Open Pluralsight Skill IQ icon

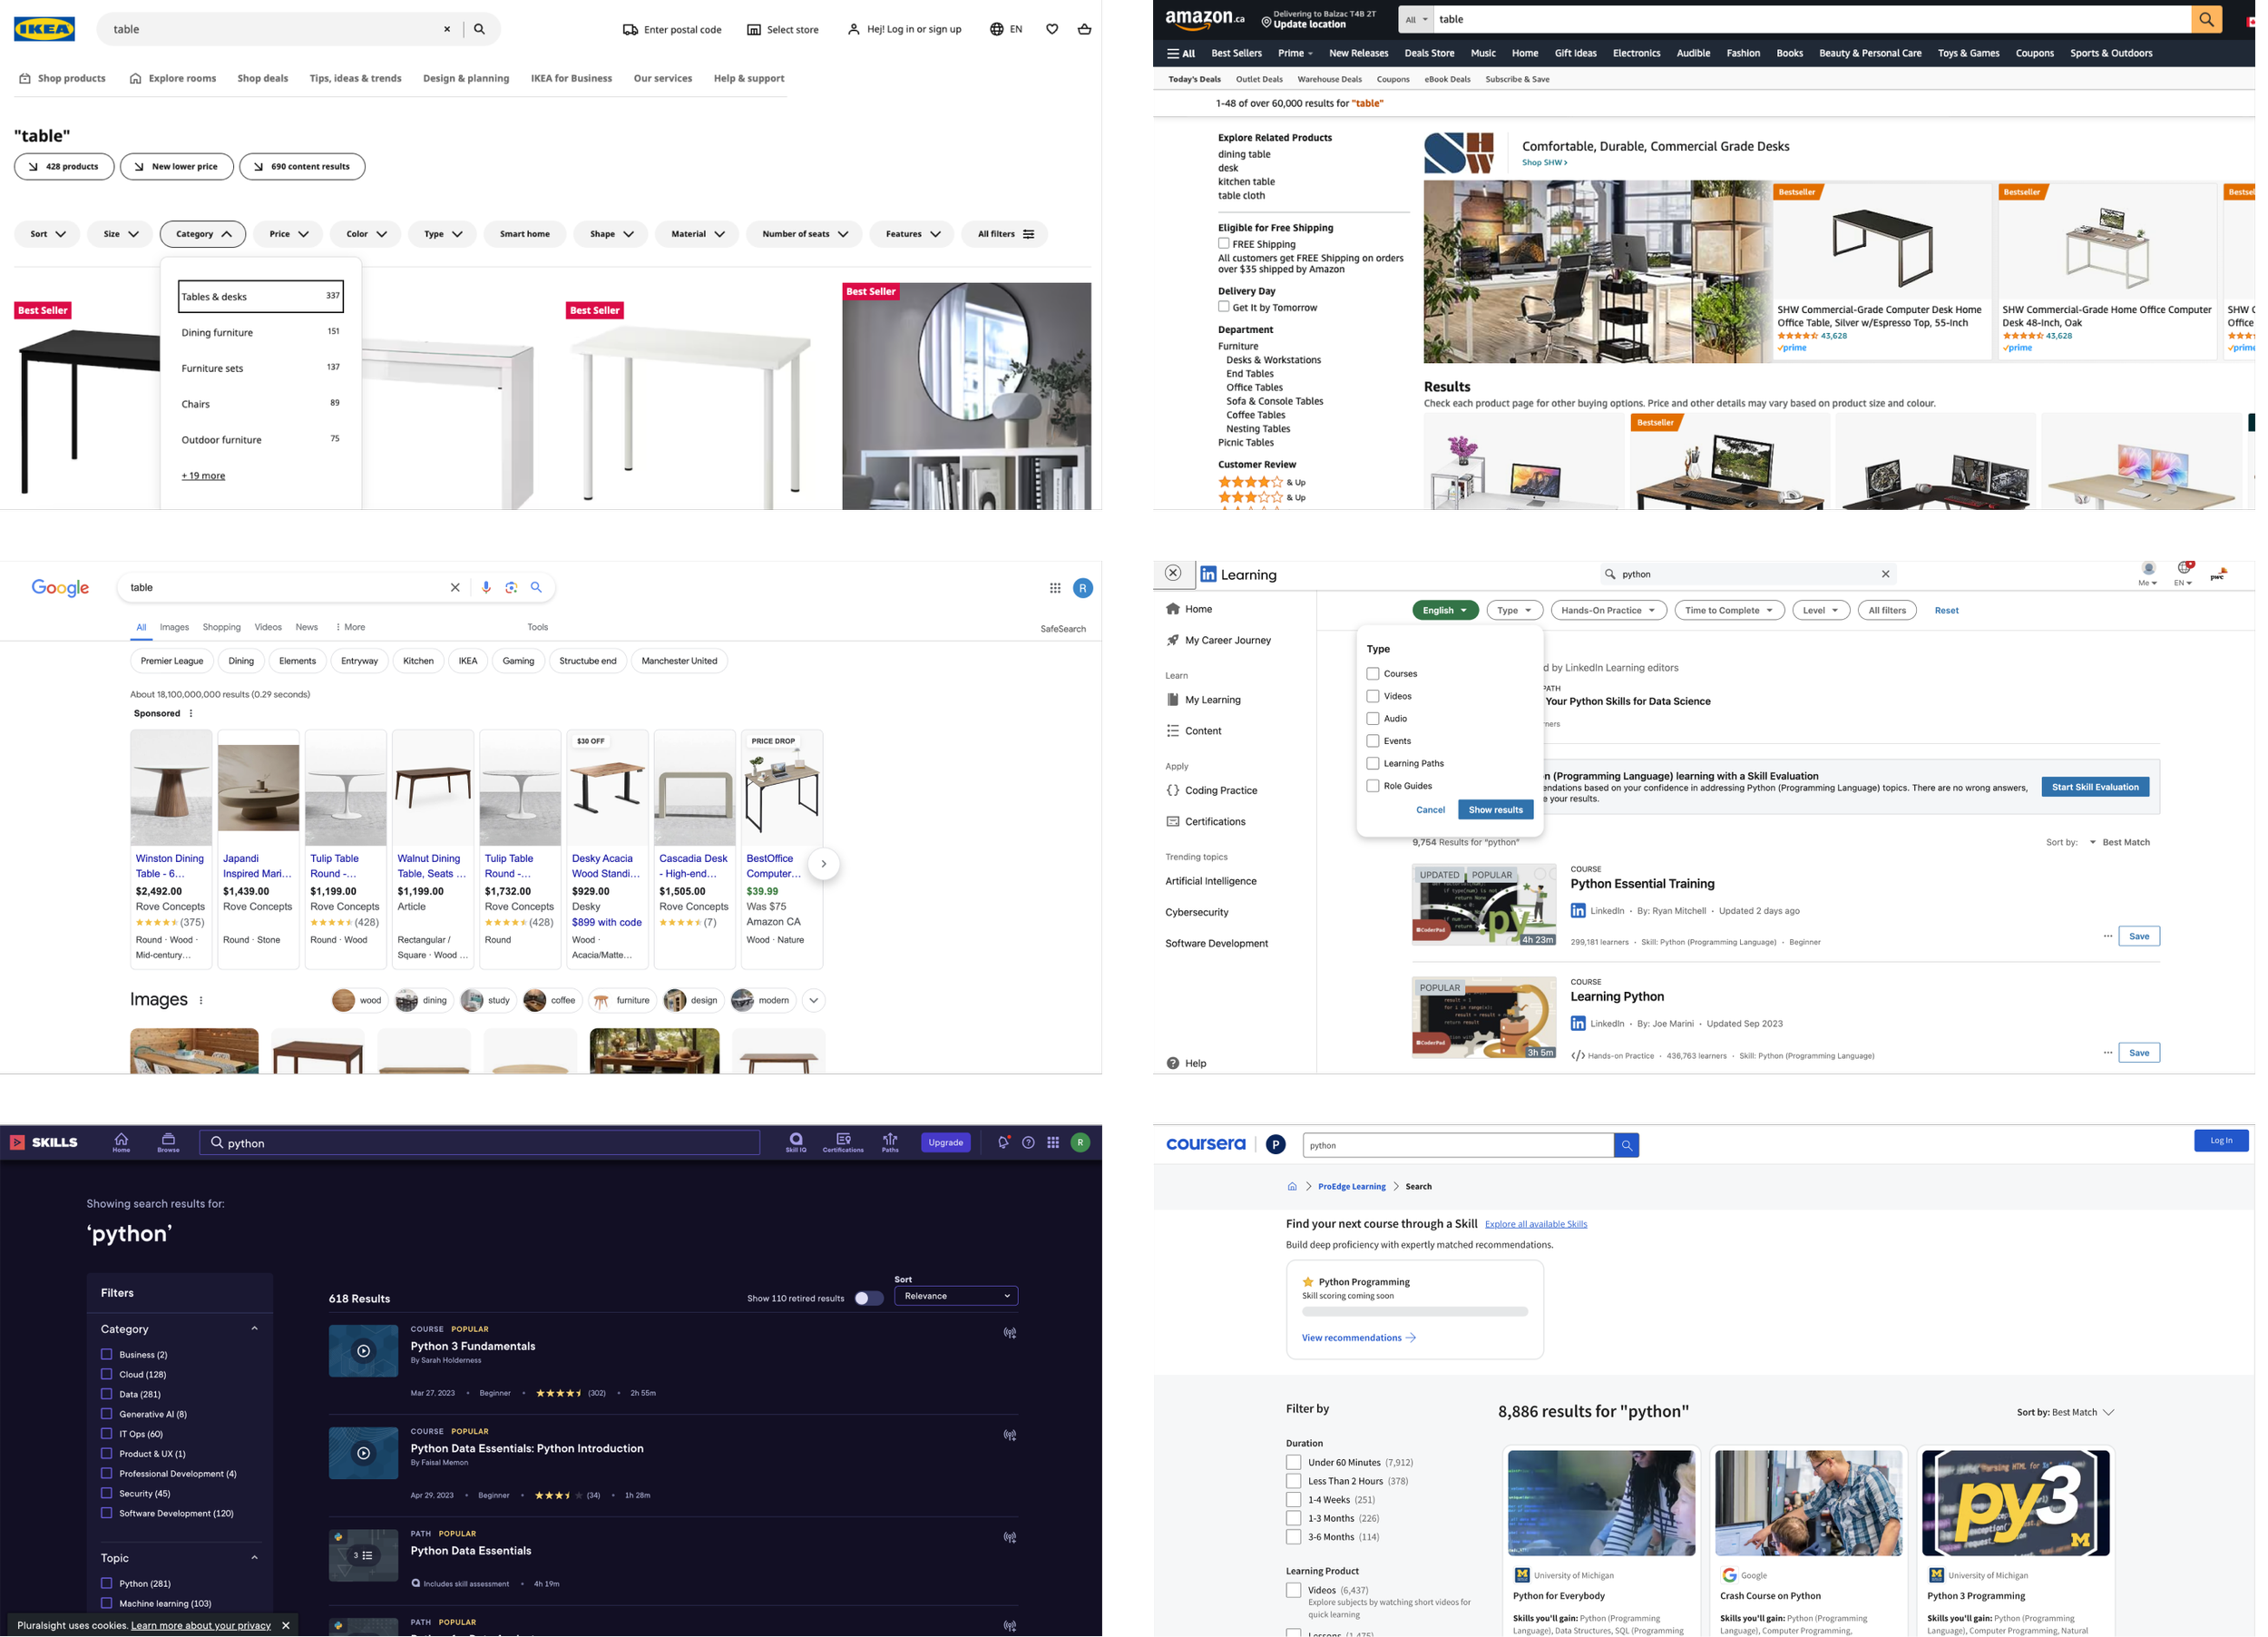(796, 1142)
